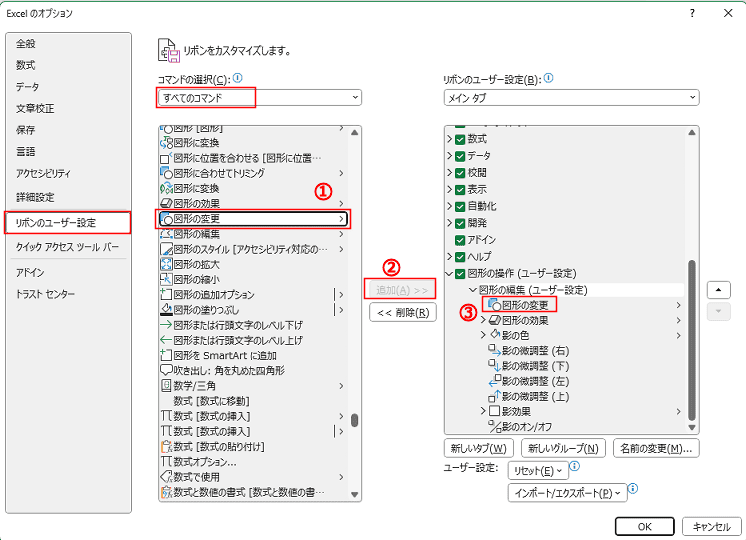
Task: Uncheck the 数式 tab checkbox
Action: (x=460, y=139)
